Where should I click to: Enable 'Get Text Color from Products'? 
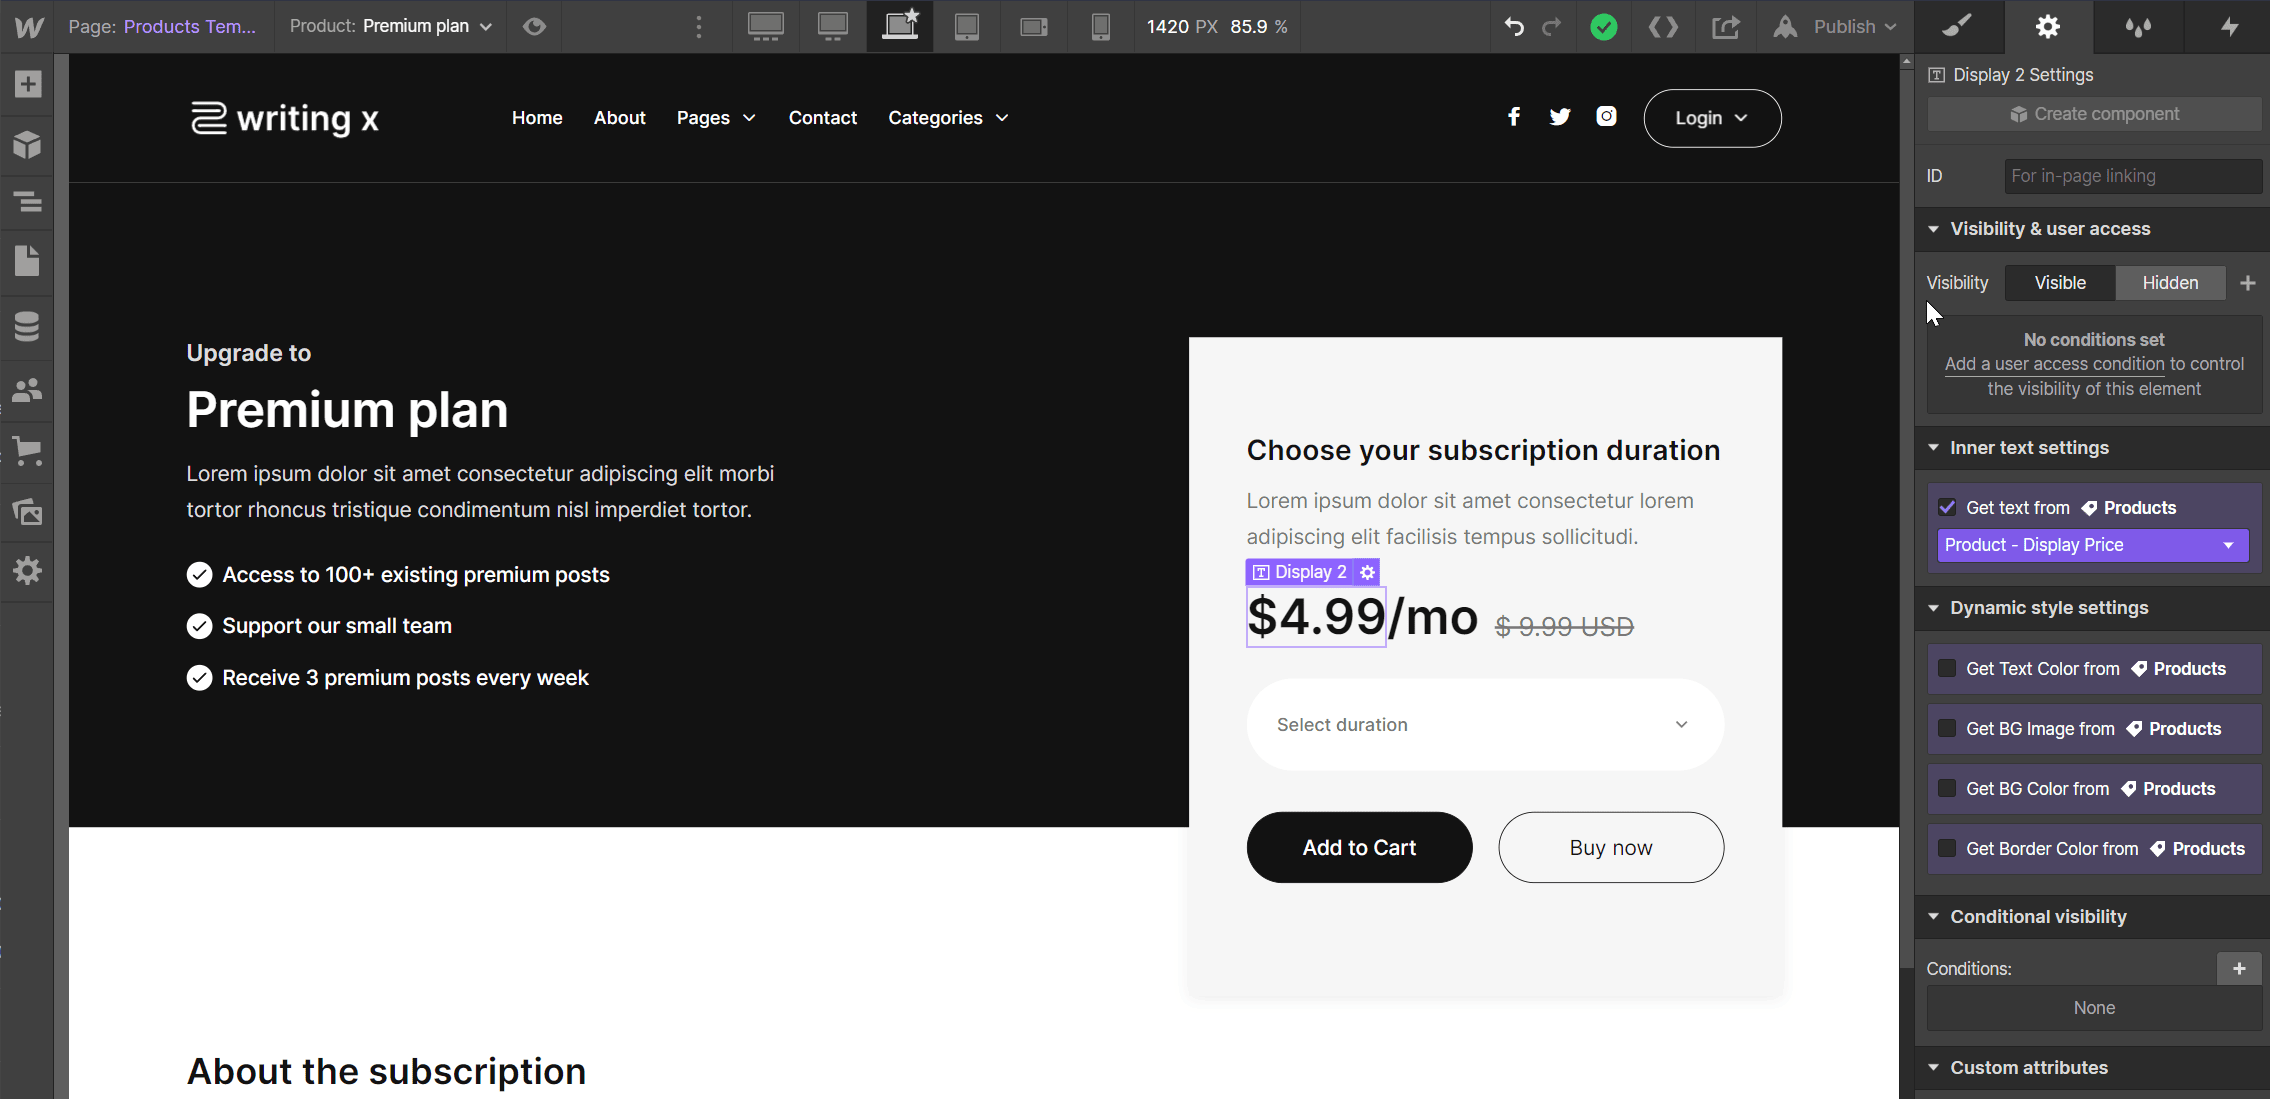(x=1946, y=668)
